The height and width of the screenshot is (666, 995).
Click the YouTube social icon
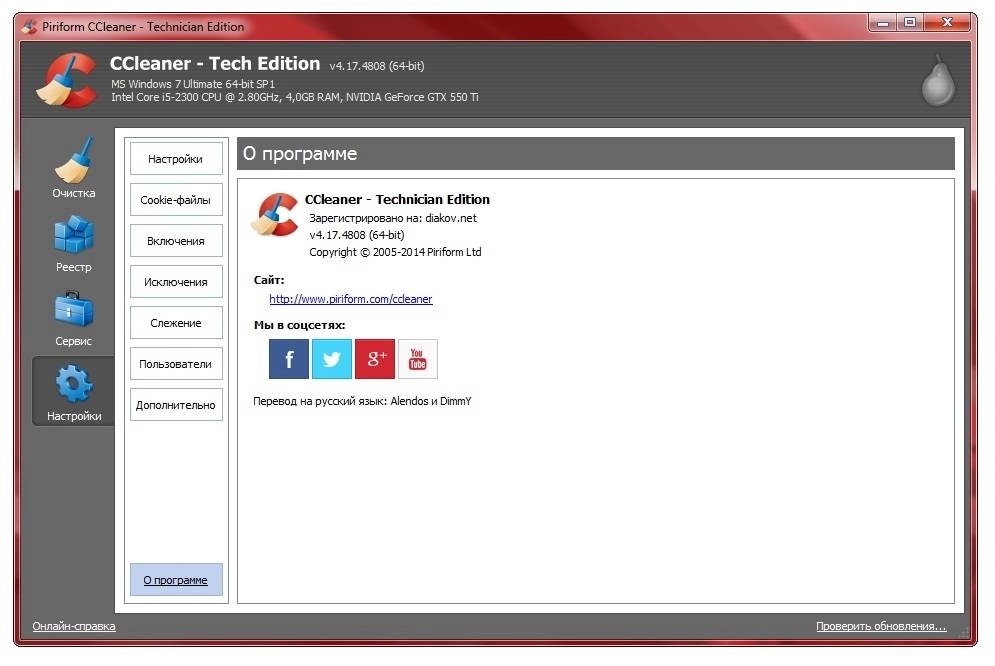418,359
